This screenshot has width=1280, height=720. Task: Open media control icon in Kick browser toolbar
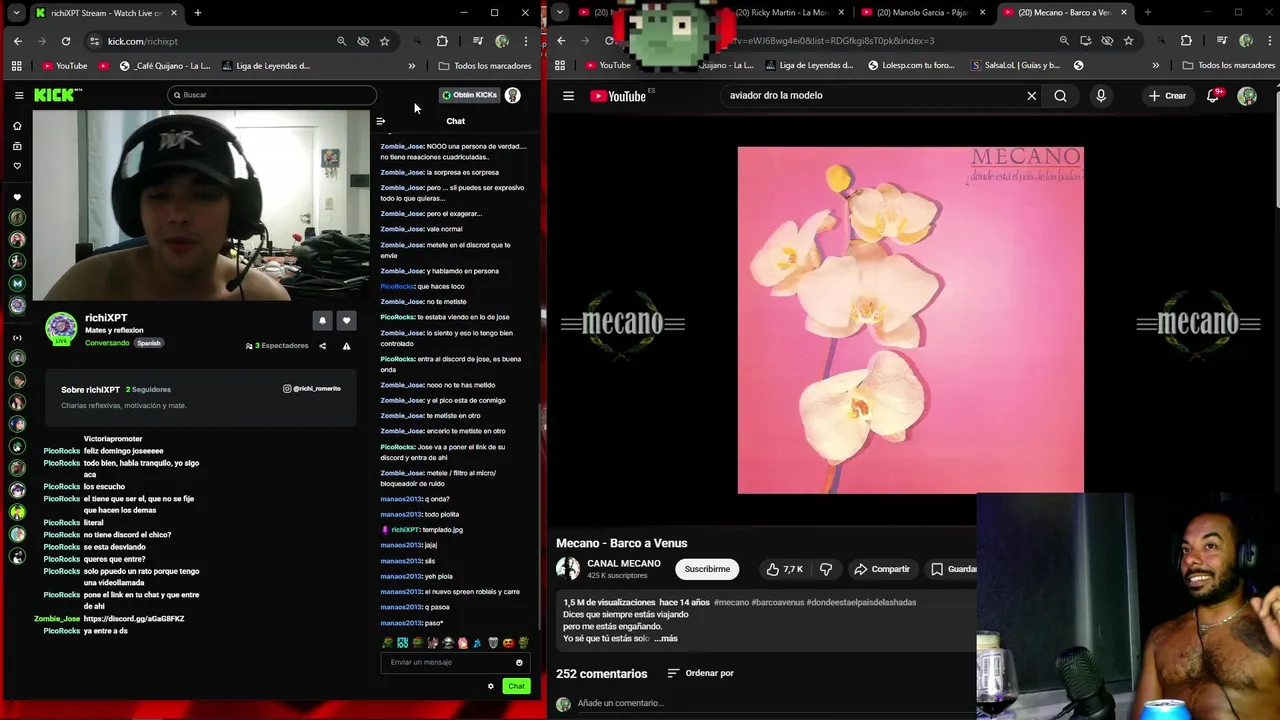pyautogui.click(x=478, y=41)
